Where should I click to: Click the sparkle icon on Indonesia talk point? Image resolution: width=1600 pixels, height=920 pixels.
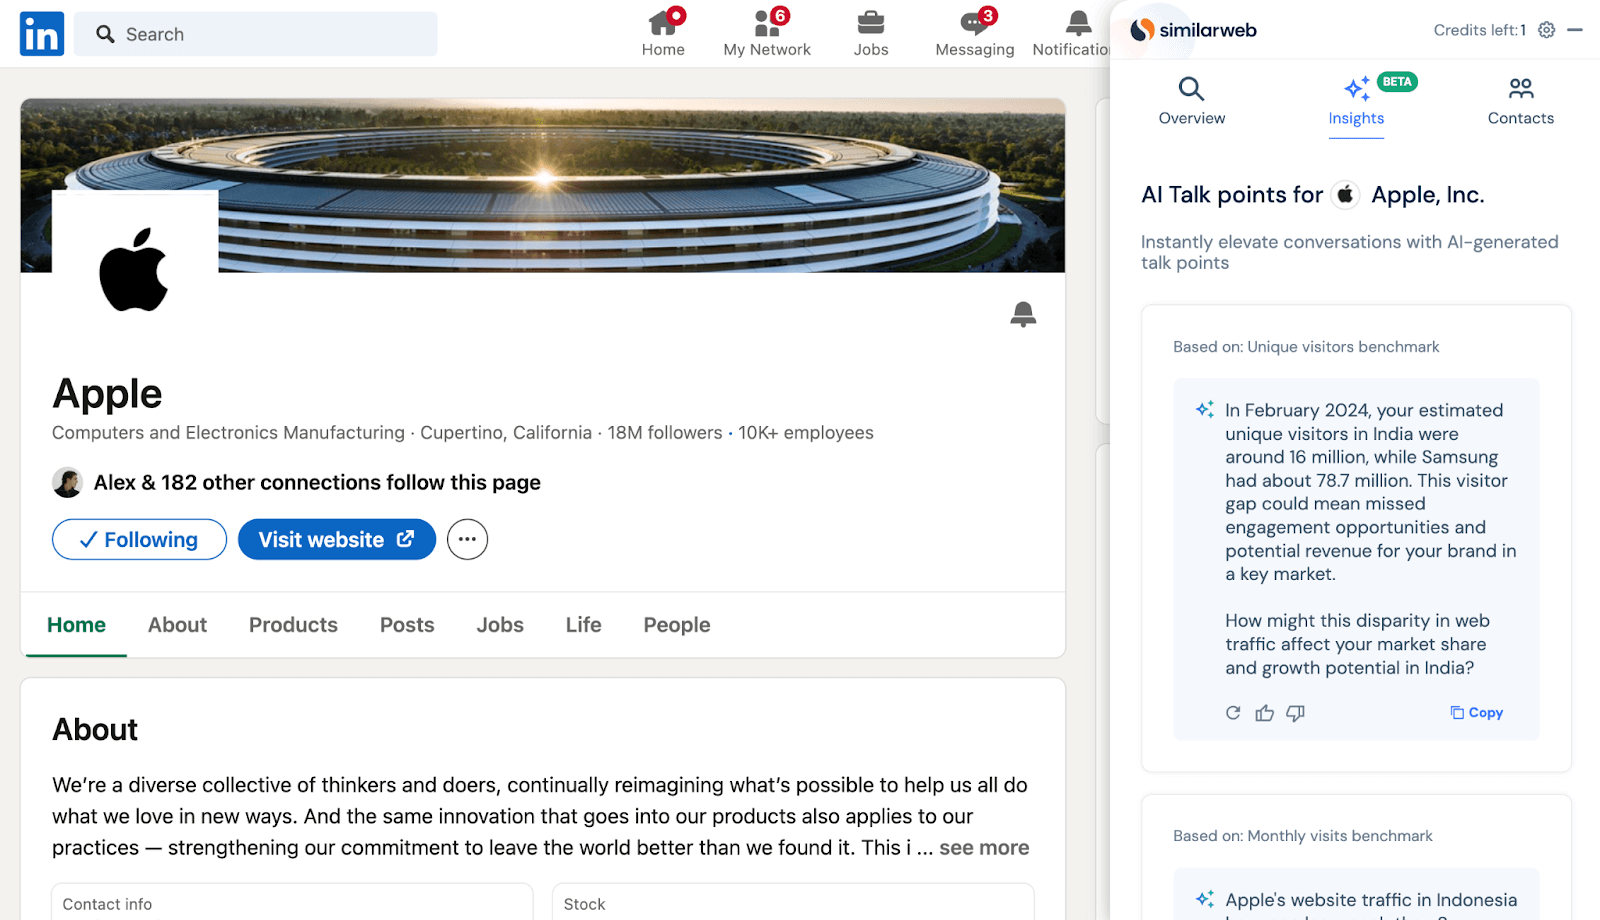coord(1205,899)
